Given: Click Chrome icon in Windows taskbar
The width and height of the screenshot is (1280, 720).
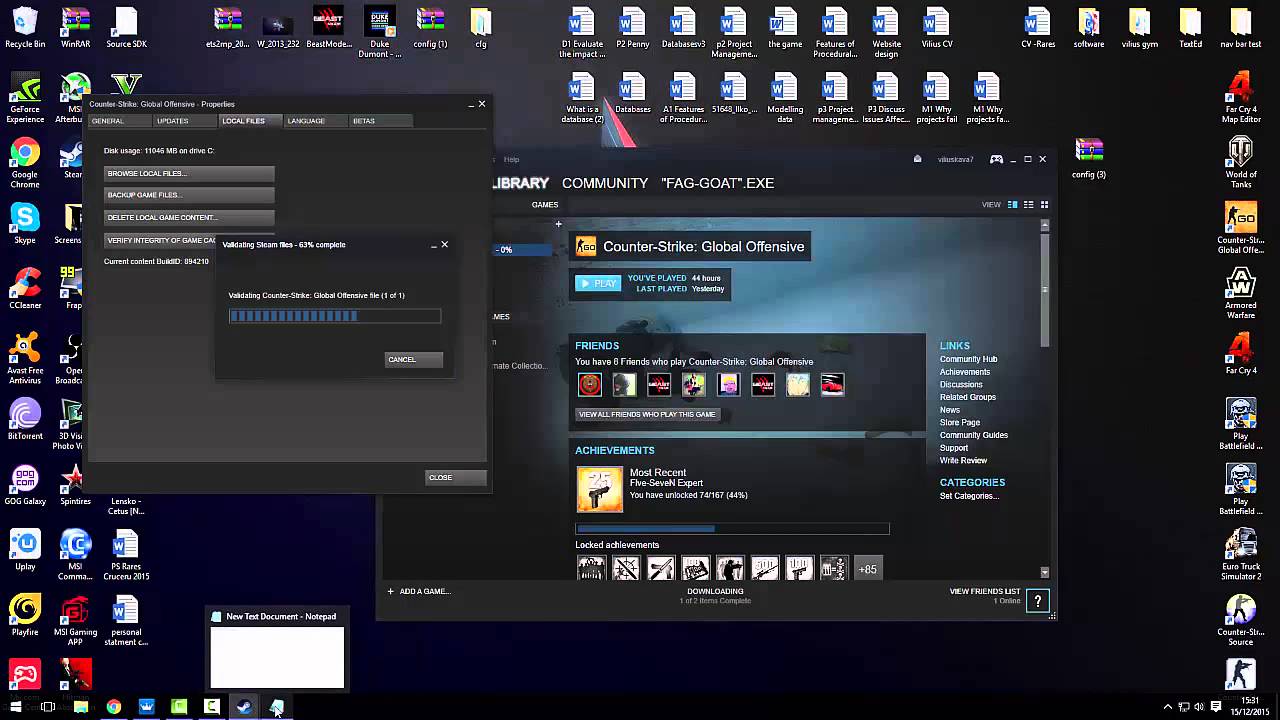Looking at the screenshot, I should click(x=113, y=706).
